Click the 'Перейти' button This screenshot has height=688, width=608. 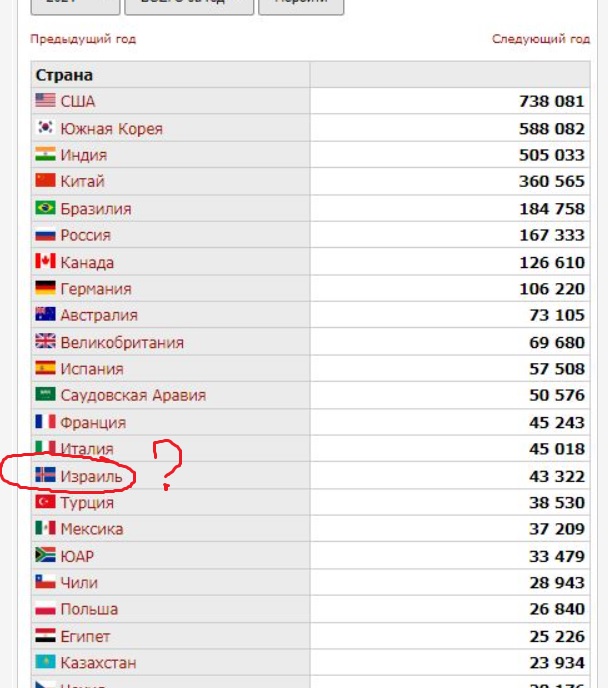pyautogui.click(x=301, y=5)
